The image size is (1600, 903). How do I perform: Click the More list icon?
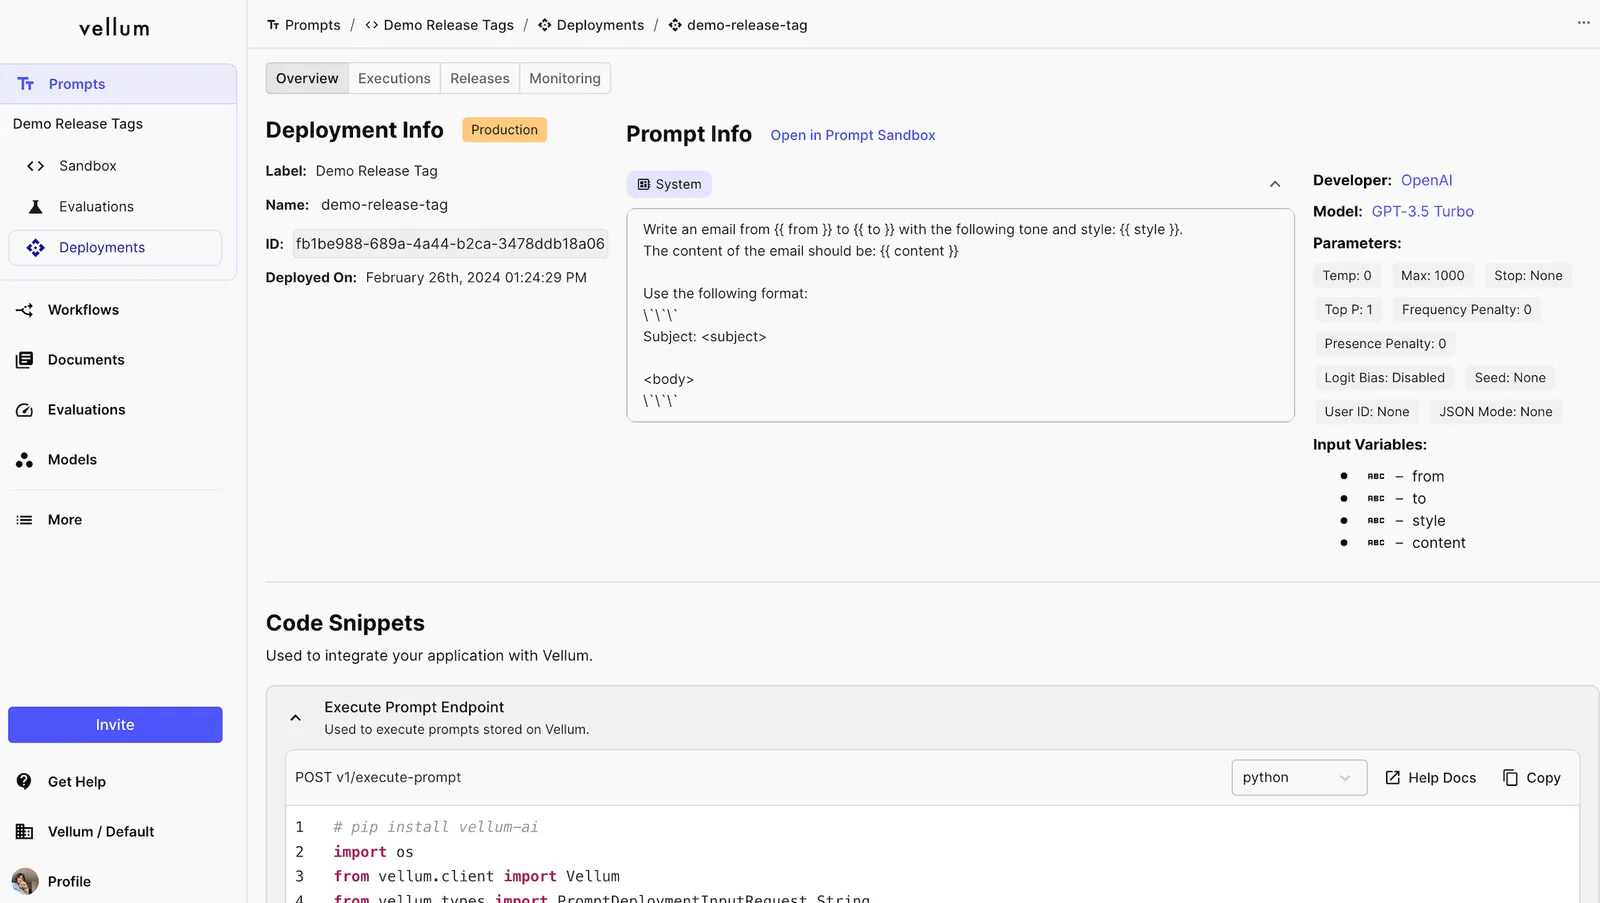(x=25, y=520)
